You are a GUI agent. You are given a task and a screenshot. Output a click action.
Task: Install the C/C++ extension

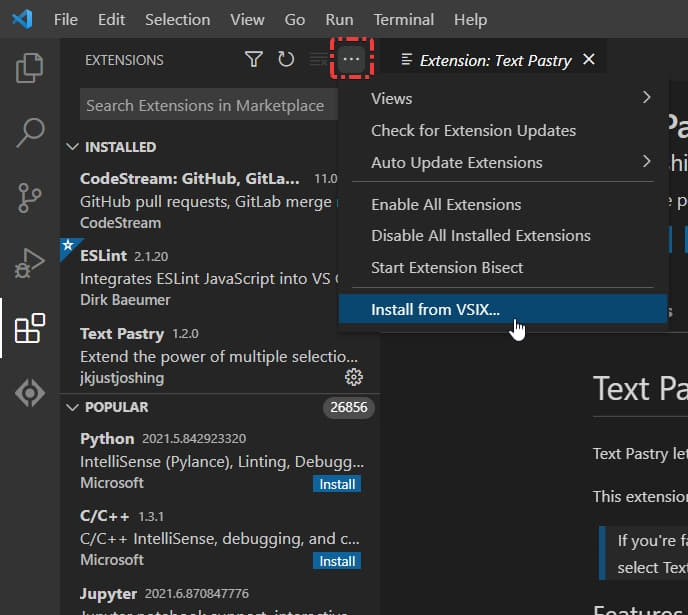click(337, 561)
